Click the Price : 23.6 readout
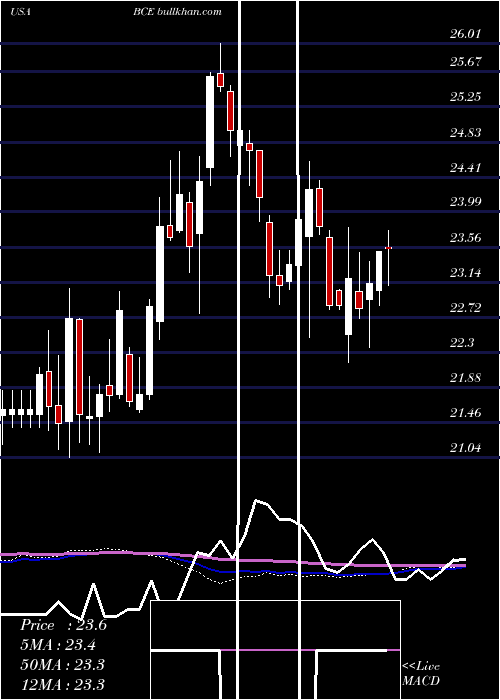500x700 pixels. click(63, 625)
